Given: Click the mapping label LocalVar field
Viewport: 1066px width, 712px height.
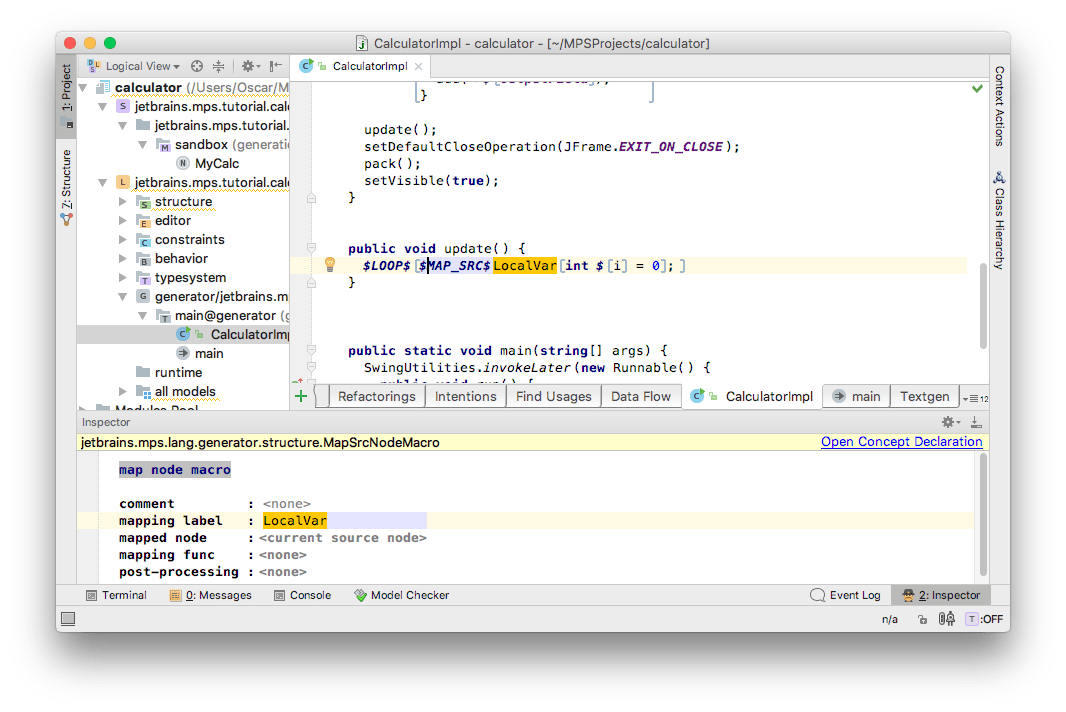Looking at the screenshot, I should pos(295,521).
